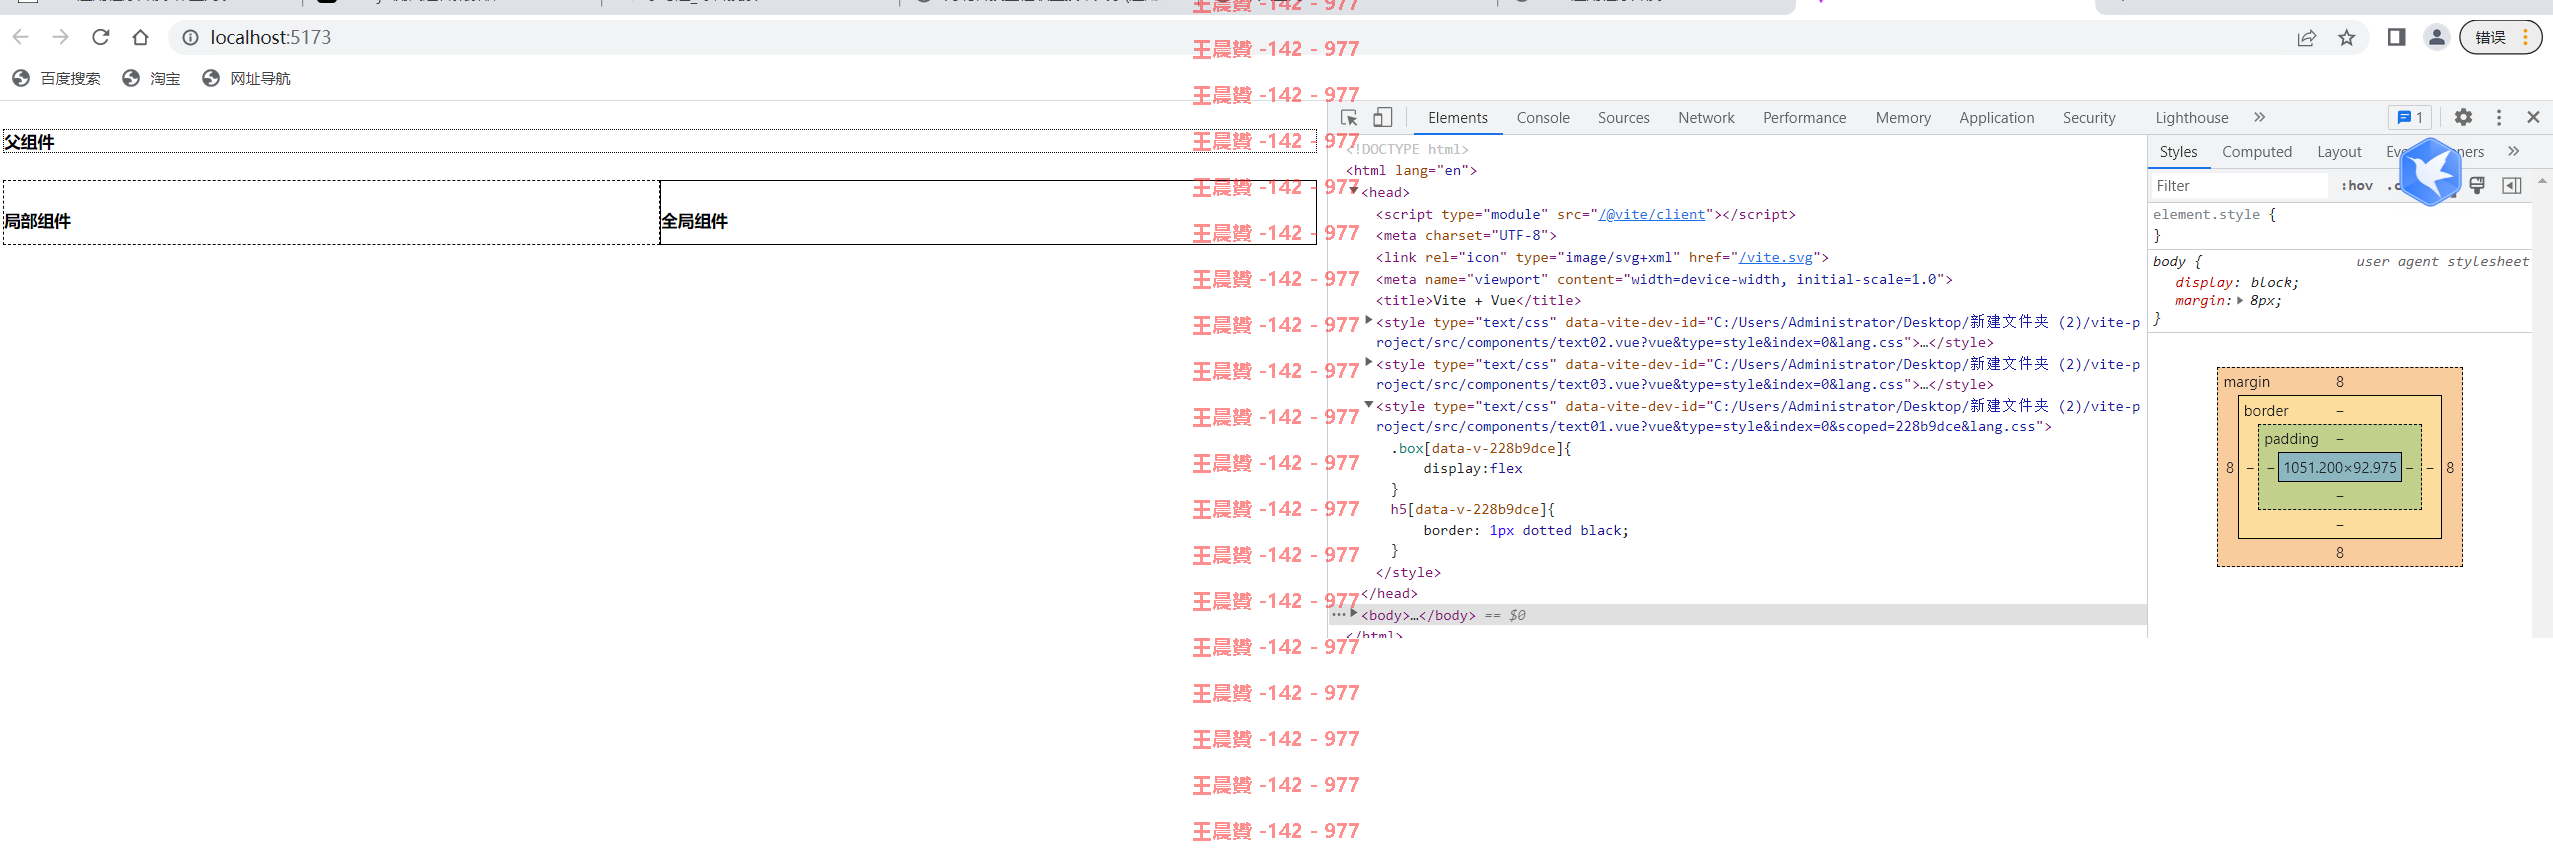Click the 全局组件 box on the page
The height and width of the screenshot is (864, 2553).
[x=988, y=212]
